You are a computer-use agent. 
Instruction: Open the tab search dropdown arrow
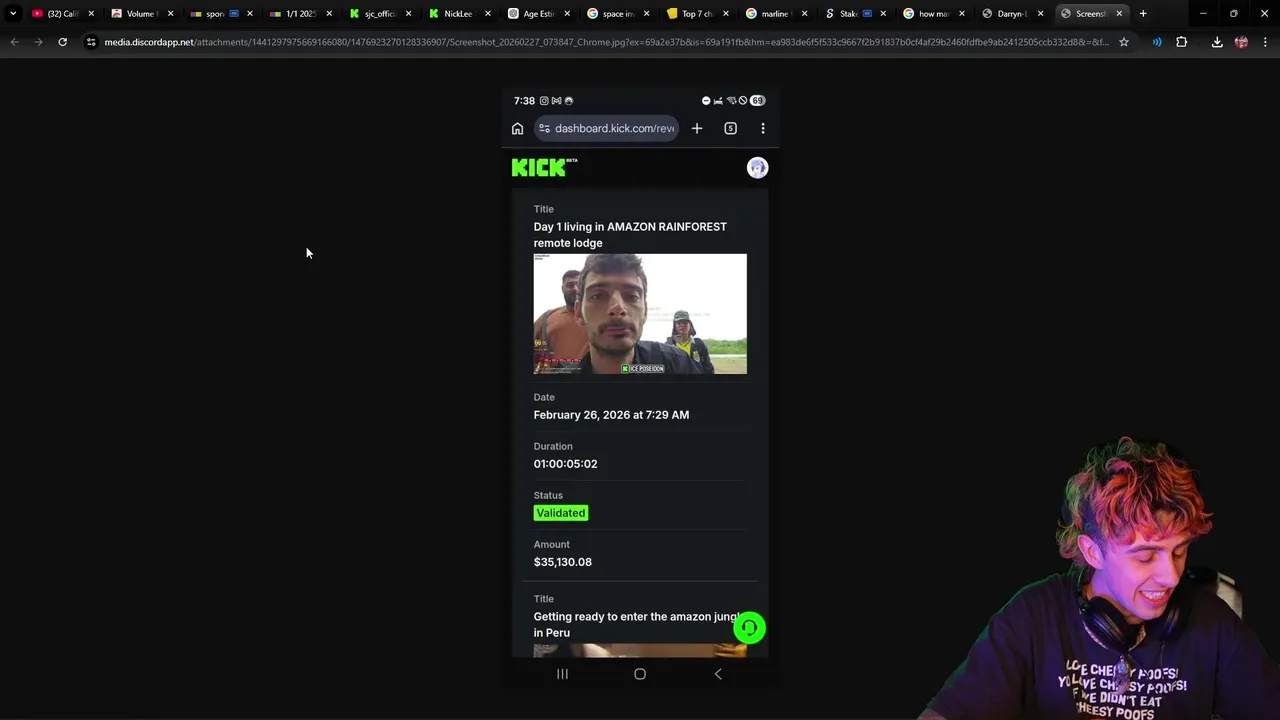[13, 14]
